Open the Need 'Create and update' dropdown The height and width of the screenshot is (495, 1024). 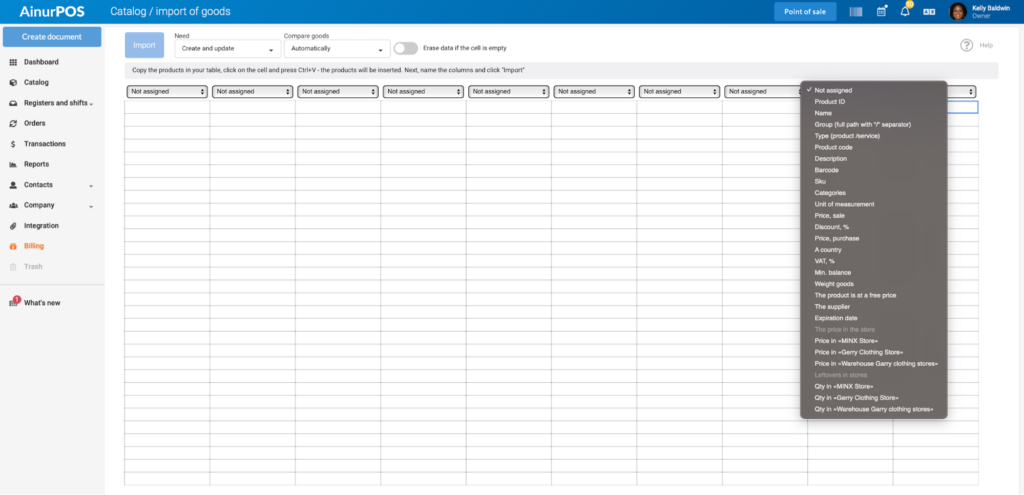pyautogui.click(x=228, y=49)
